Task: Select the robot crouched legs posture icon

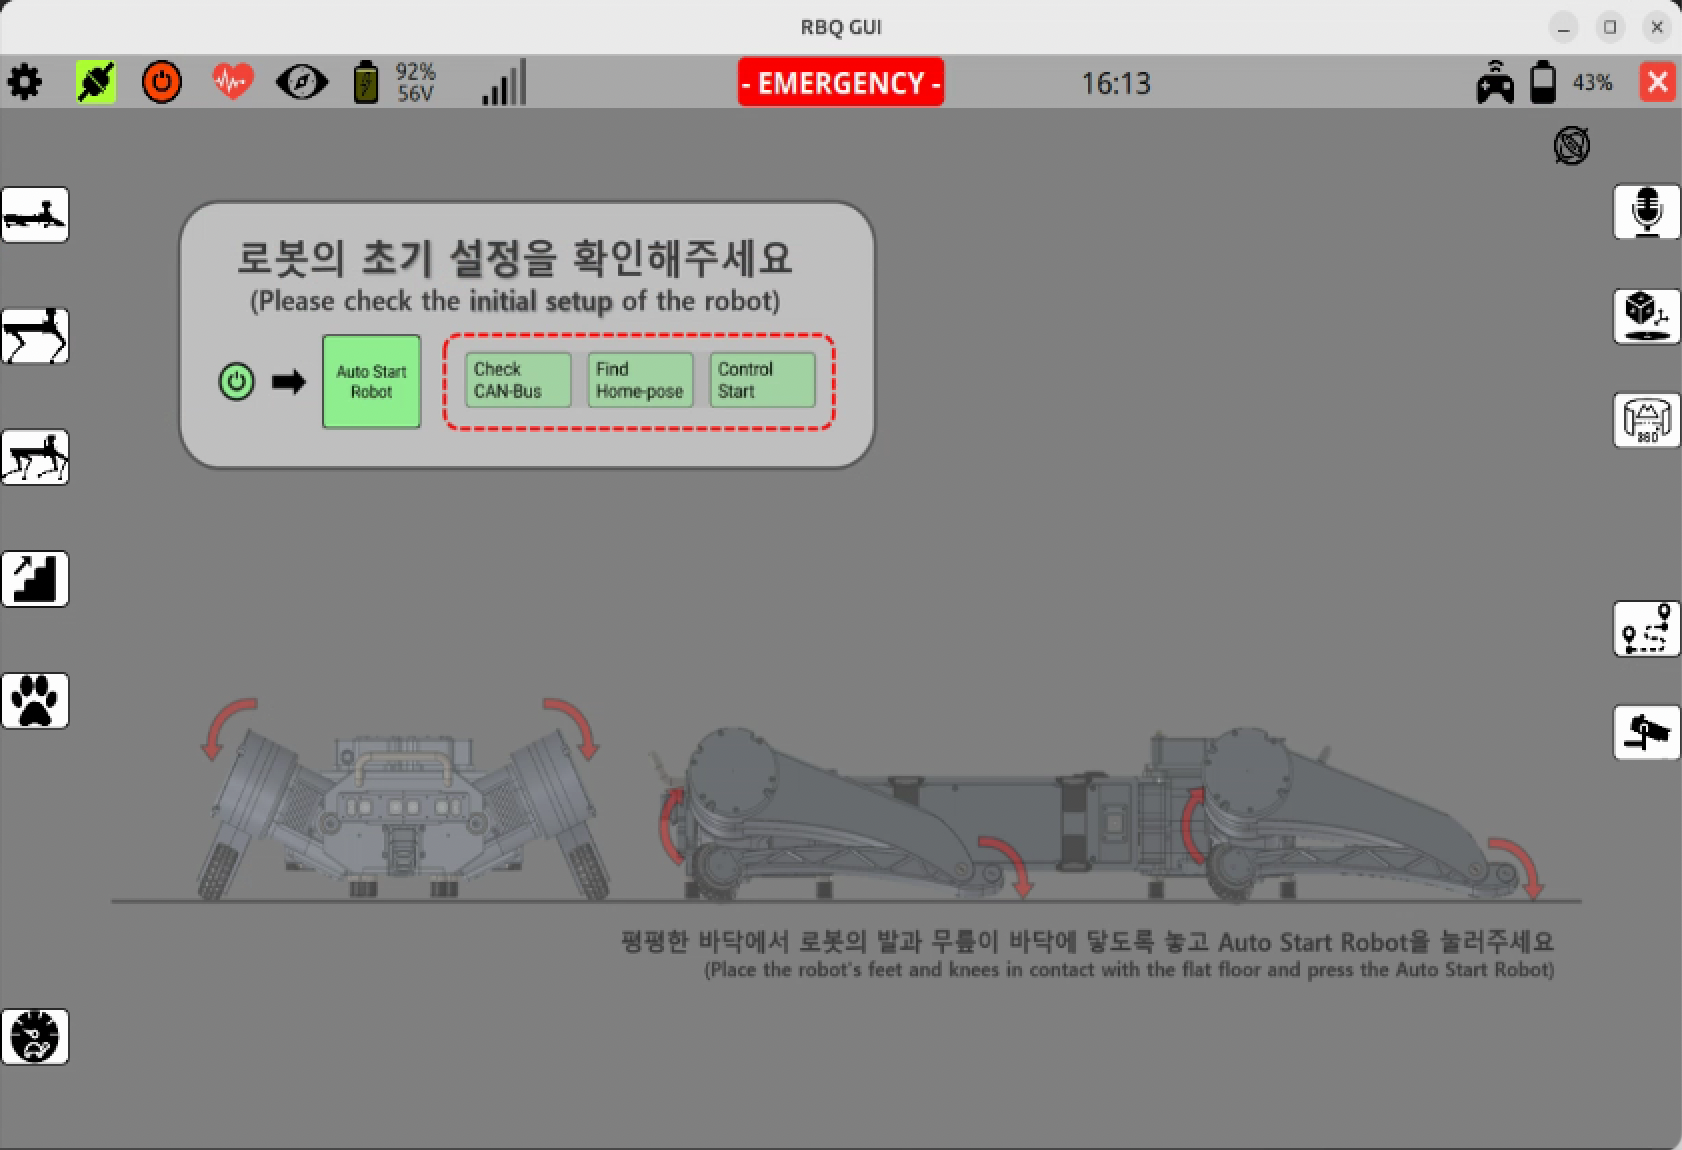Action: (x=35, y=336)
